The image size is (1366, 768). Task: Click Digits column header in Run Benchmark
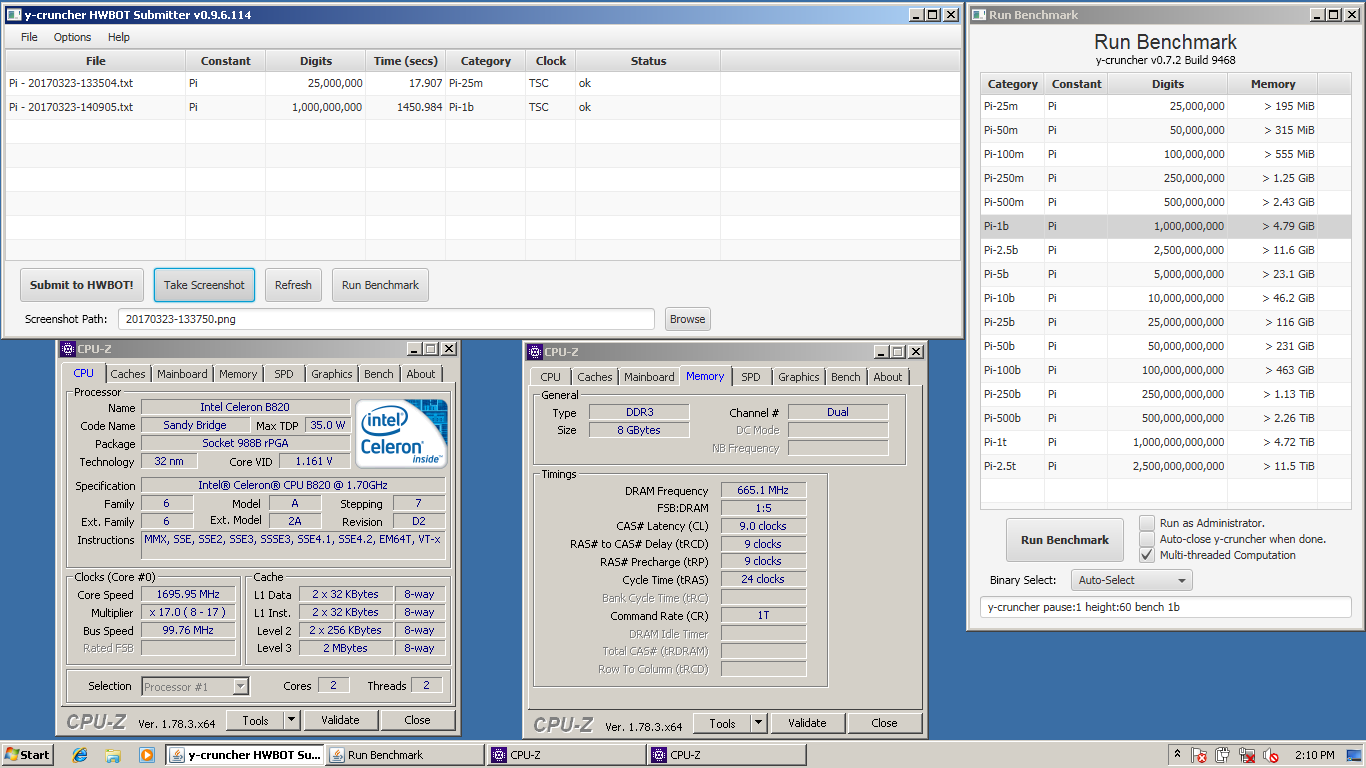(1167, 84)
